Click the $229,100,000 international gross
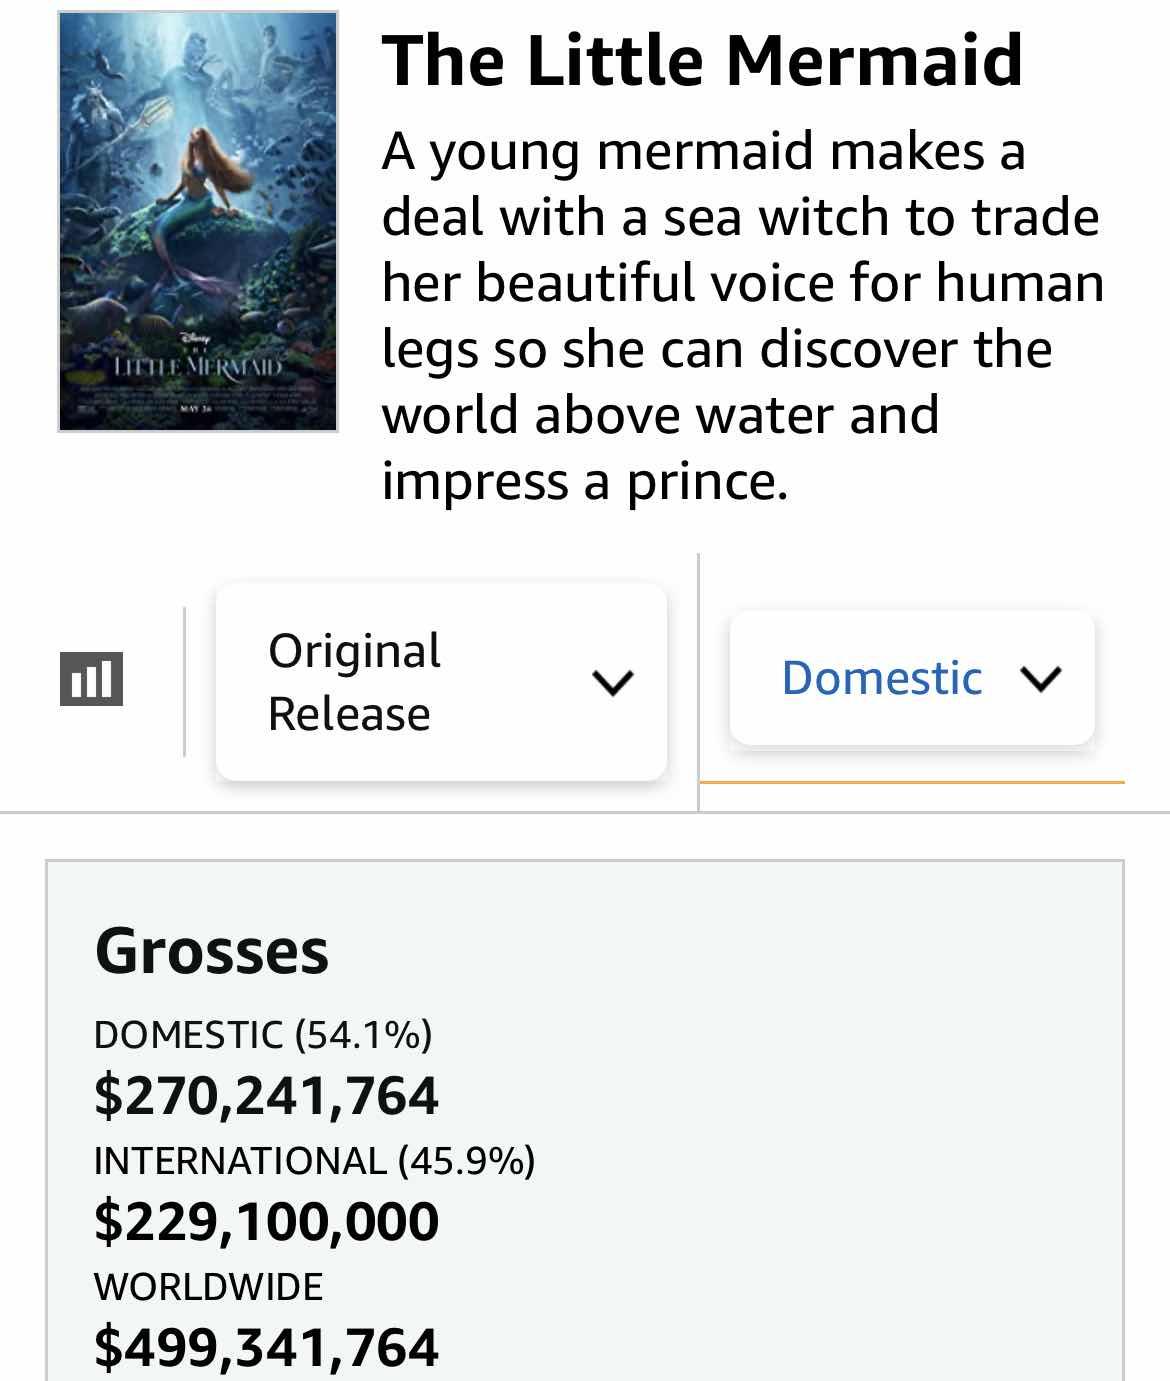This screenshot has width=1170, height=1381. [x=266, y=1221]
